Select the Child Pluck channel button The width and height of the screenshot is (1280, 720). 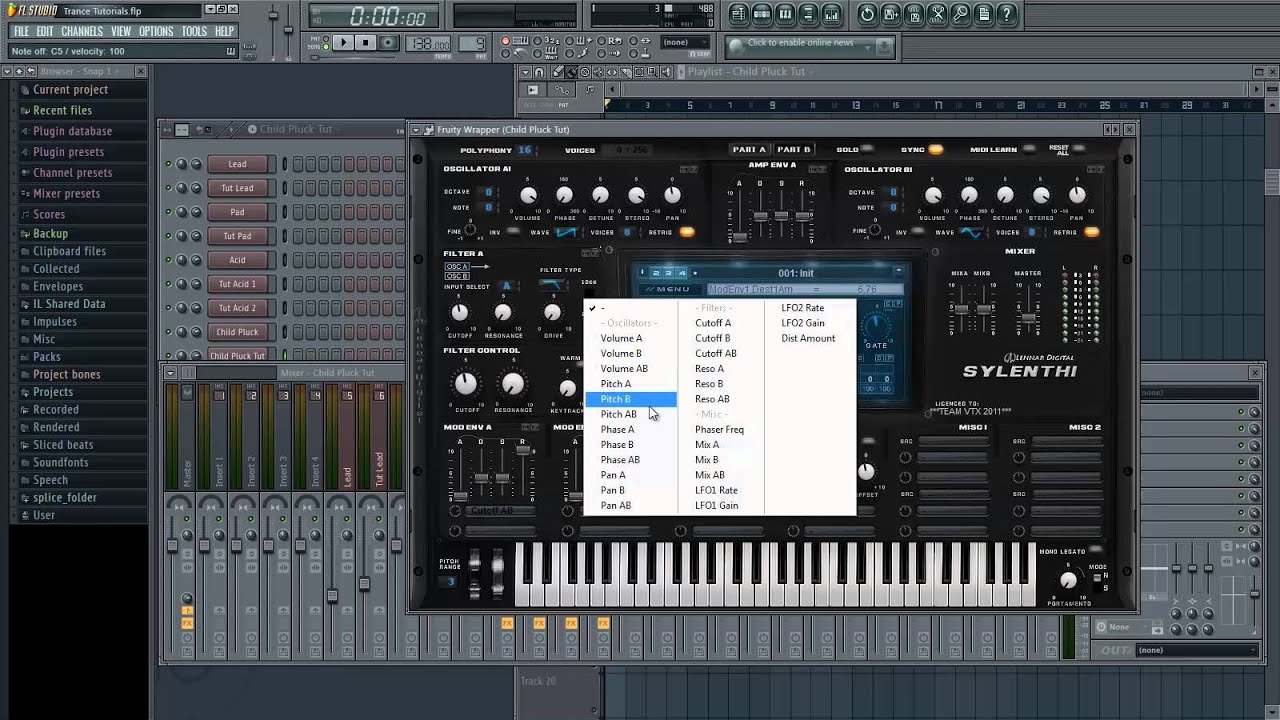(x=237, y=332)
